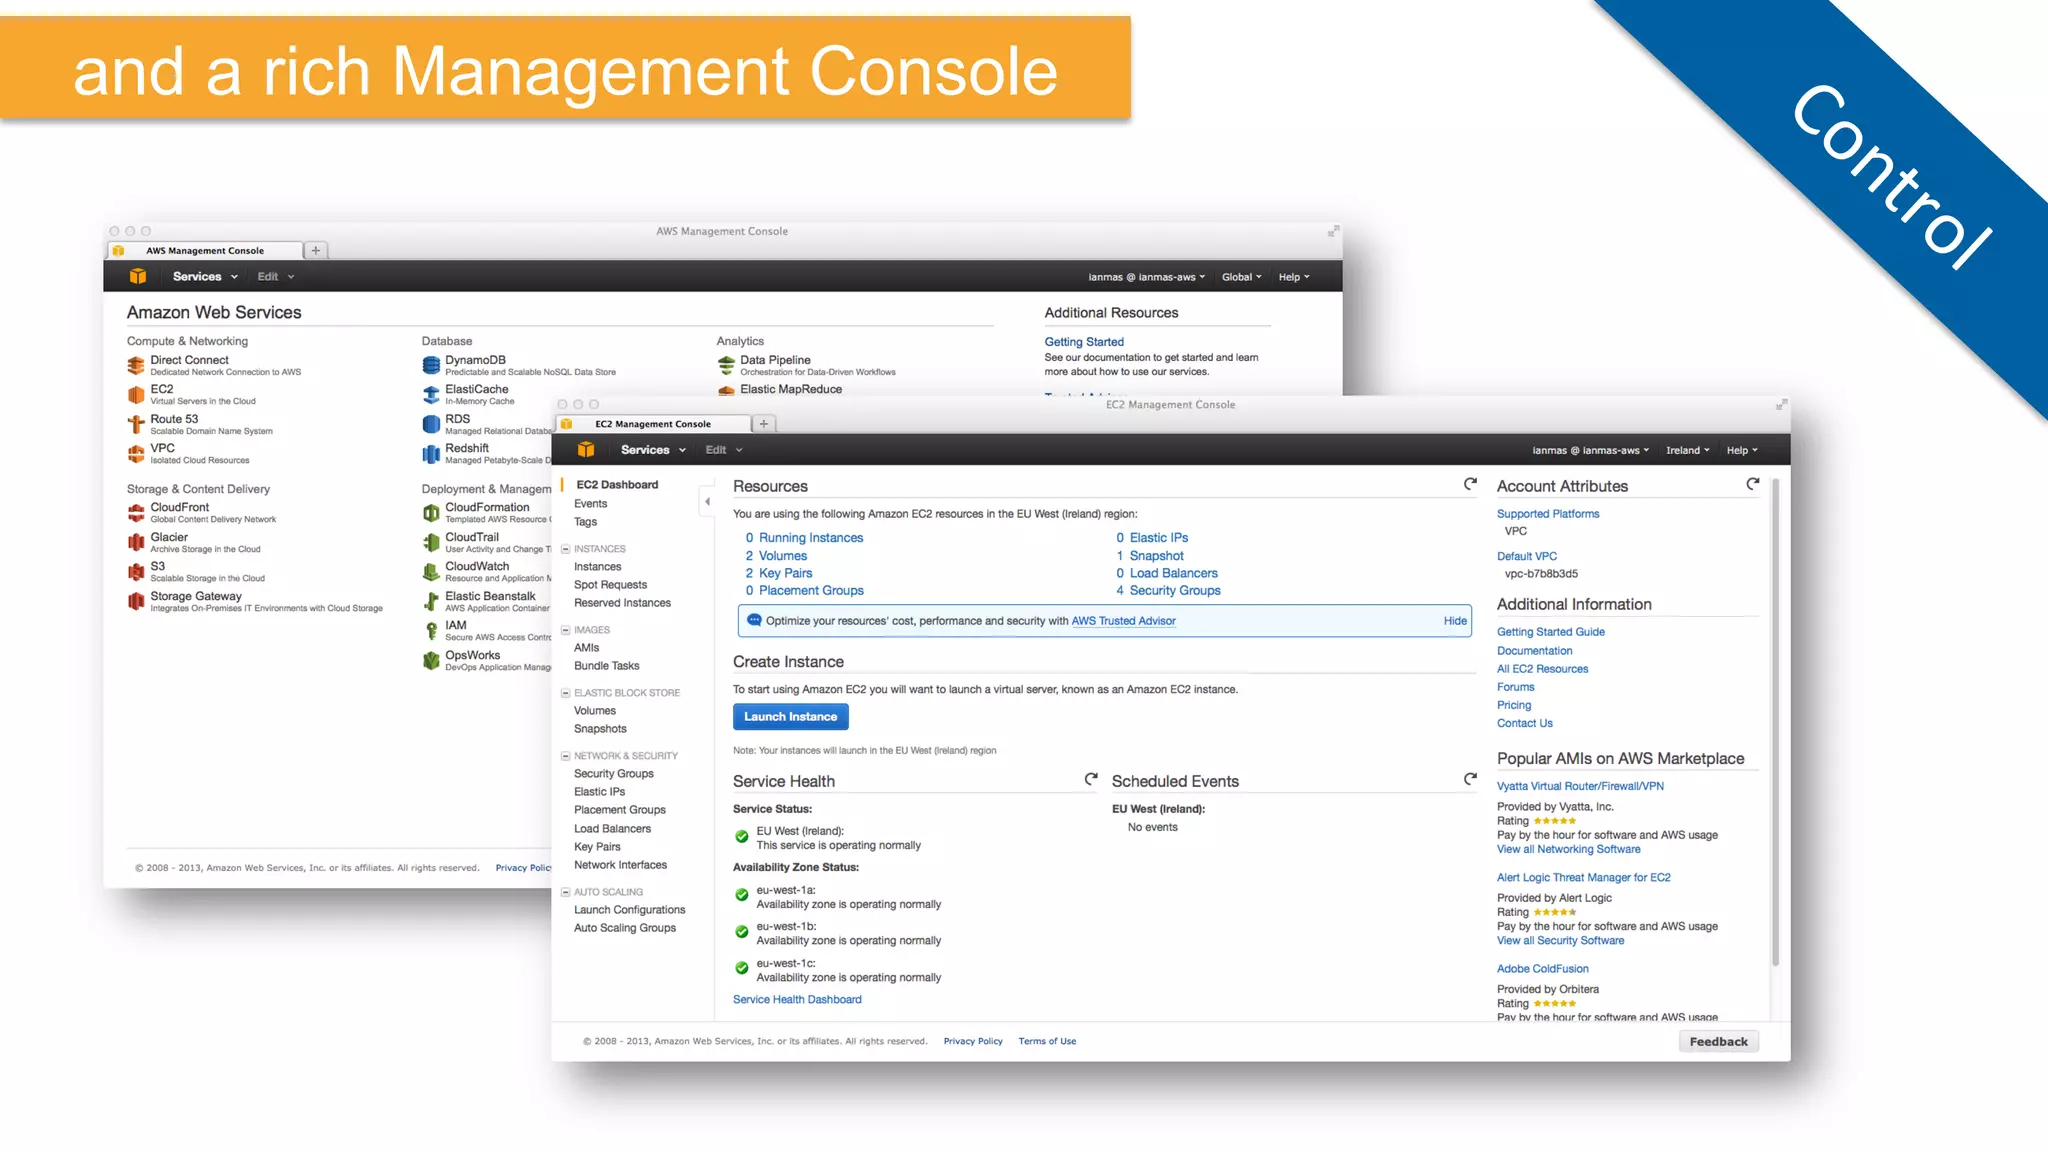
Task: Collapse the IMAGES sidebar group
Action: pos(566,630)
